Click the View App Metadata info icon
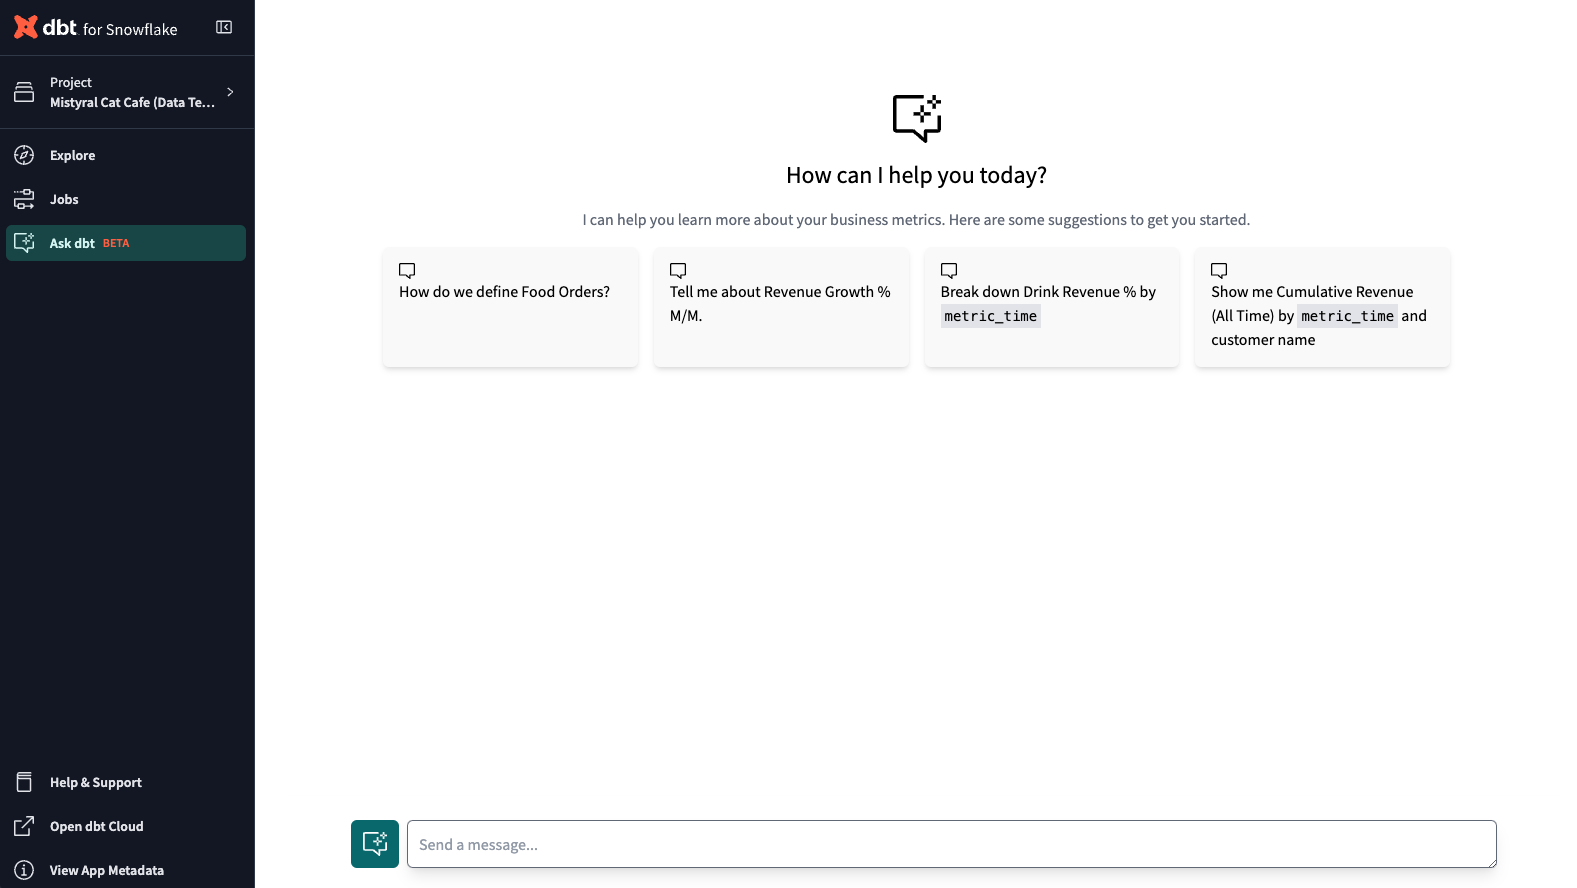This screenshot has height=888, width=1577. [x=24, y=870]
